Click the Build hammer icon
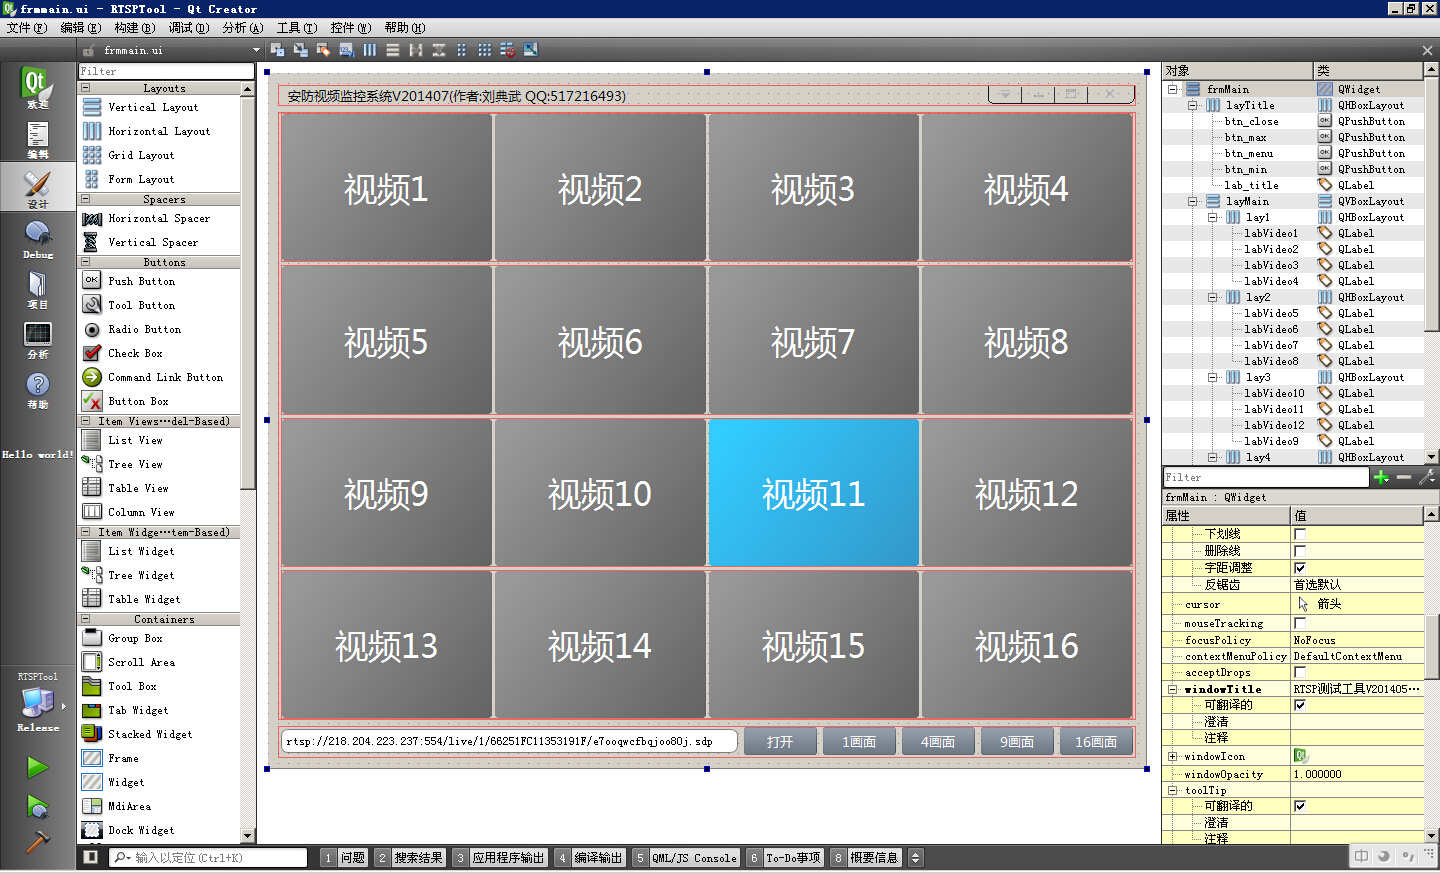Image resolution: width=1440 pixels, height=874 pixels. click(x=37, y=841)
